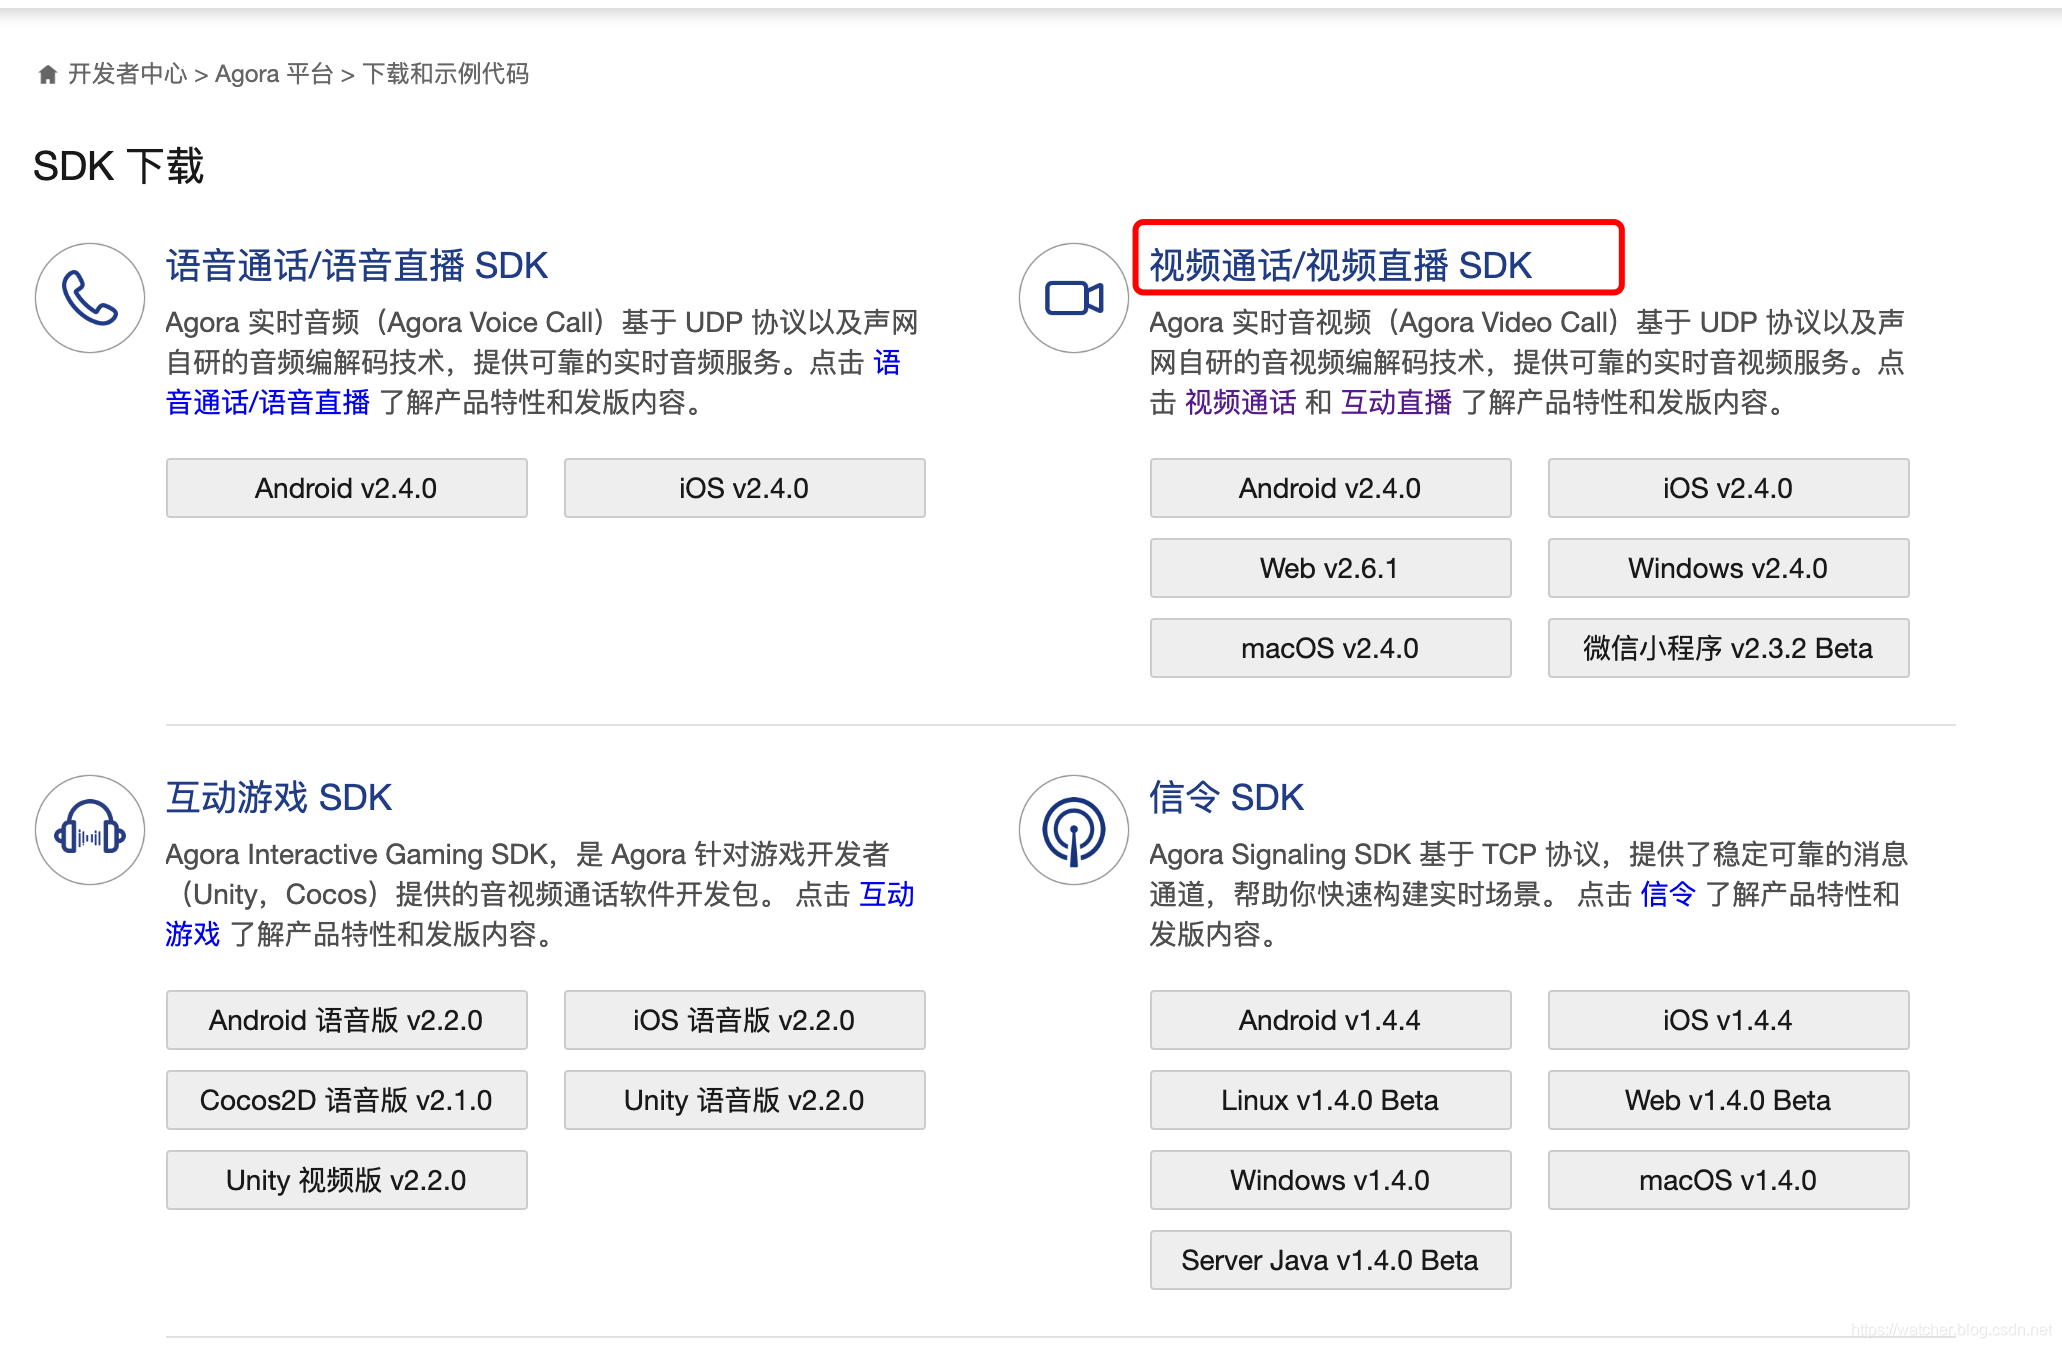Click the video camera icon

[x=1074, y=298]
